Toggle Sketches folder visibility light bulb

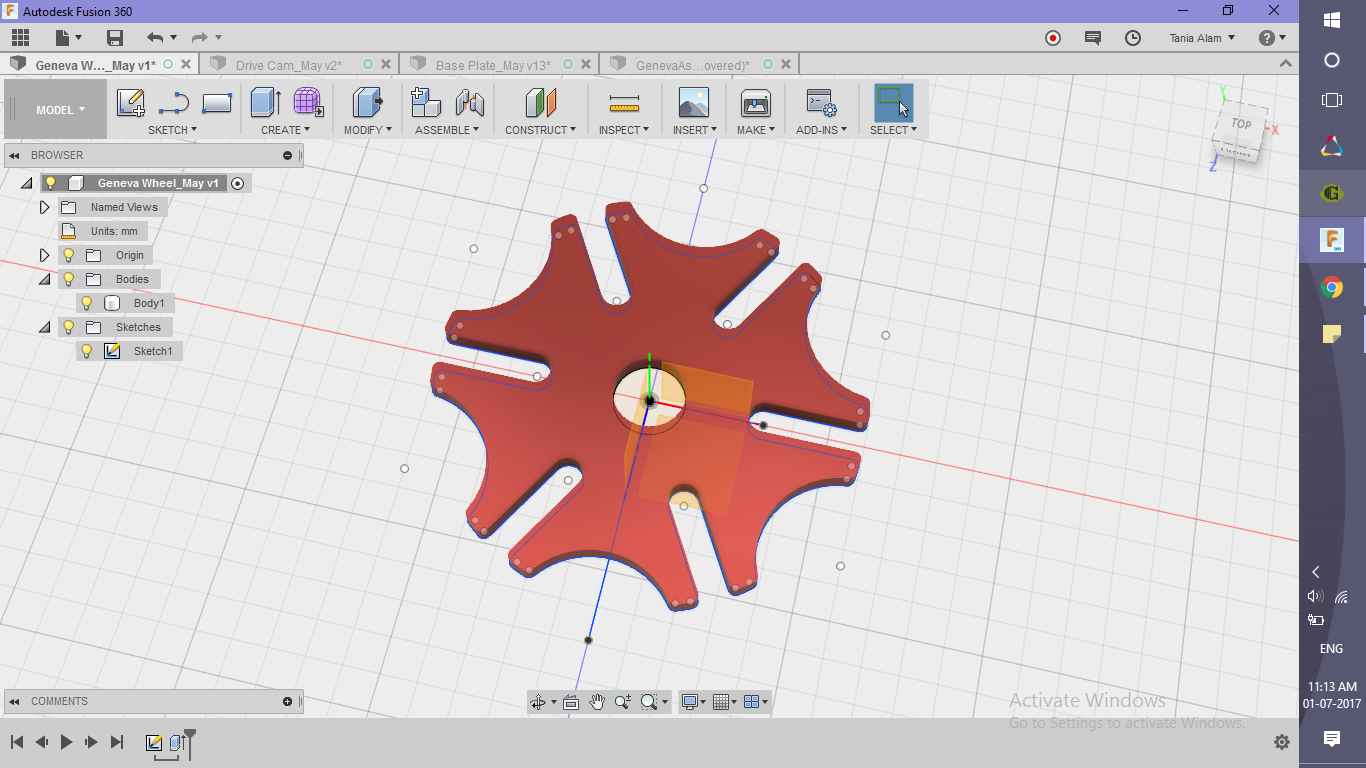pos(68,327)
